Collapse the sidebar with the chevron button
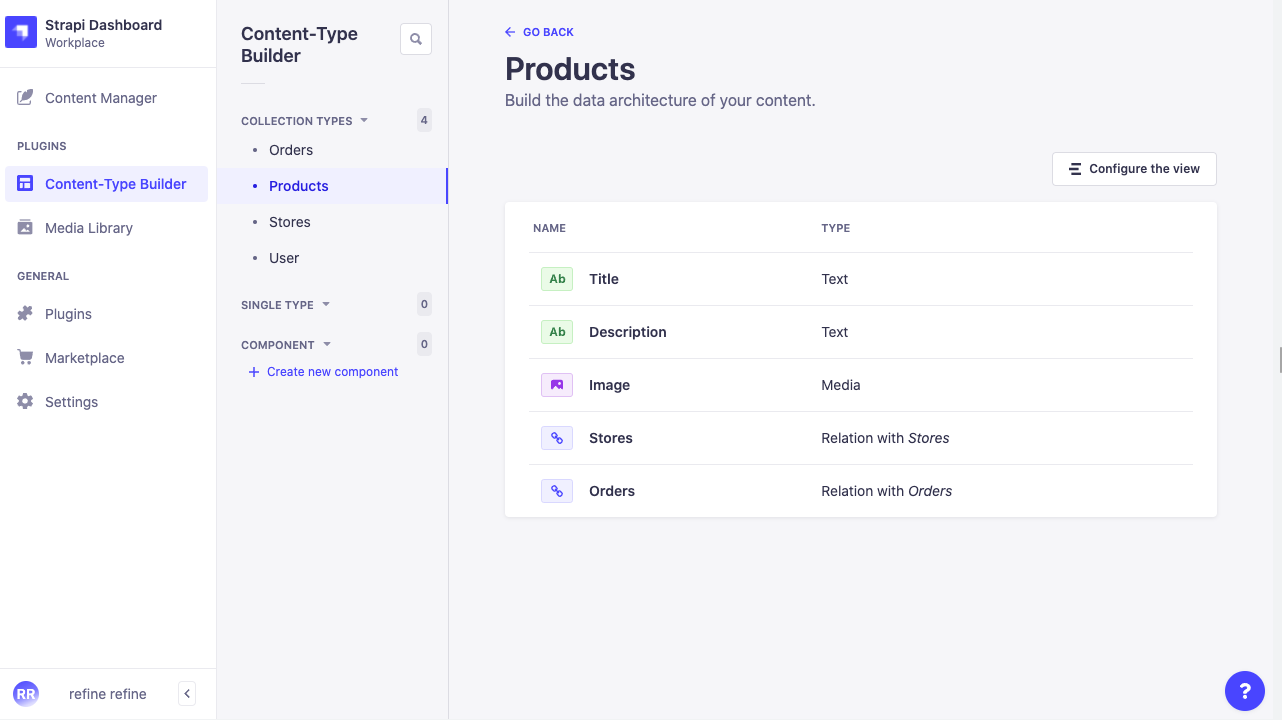1282x720 pixels. tap(186, 693)
